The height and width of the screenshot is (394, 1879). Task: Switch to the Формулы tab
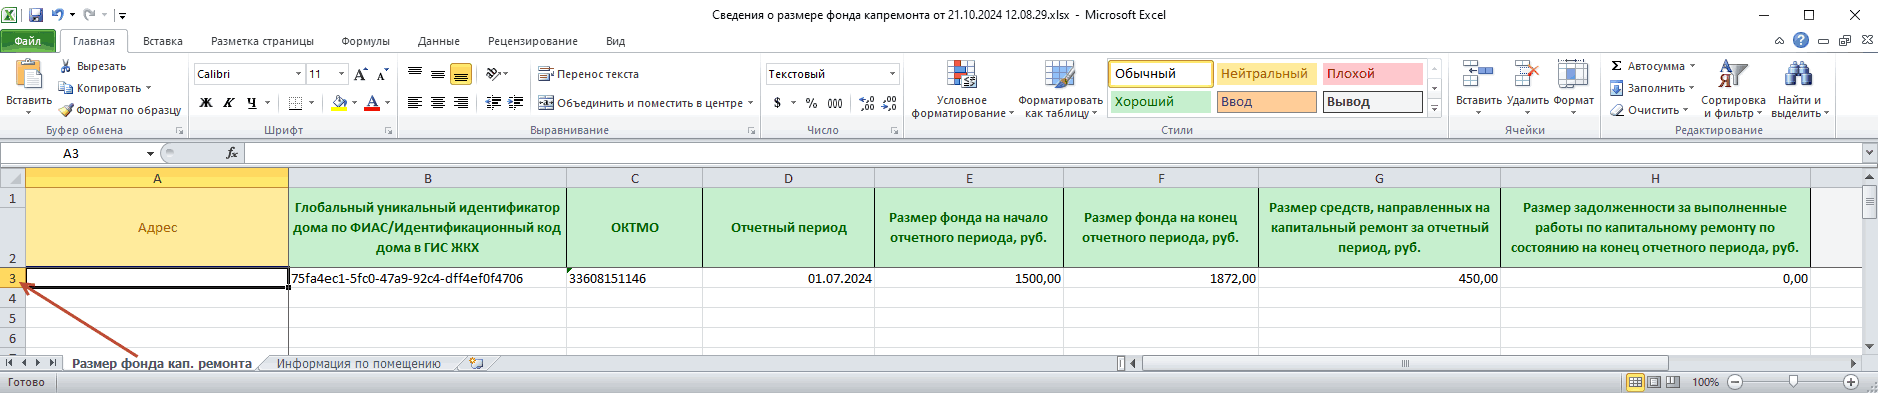click(x=365, y=41)
